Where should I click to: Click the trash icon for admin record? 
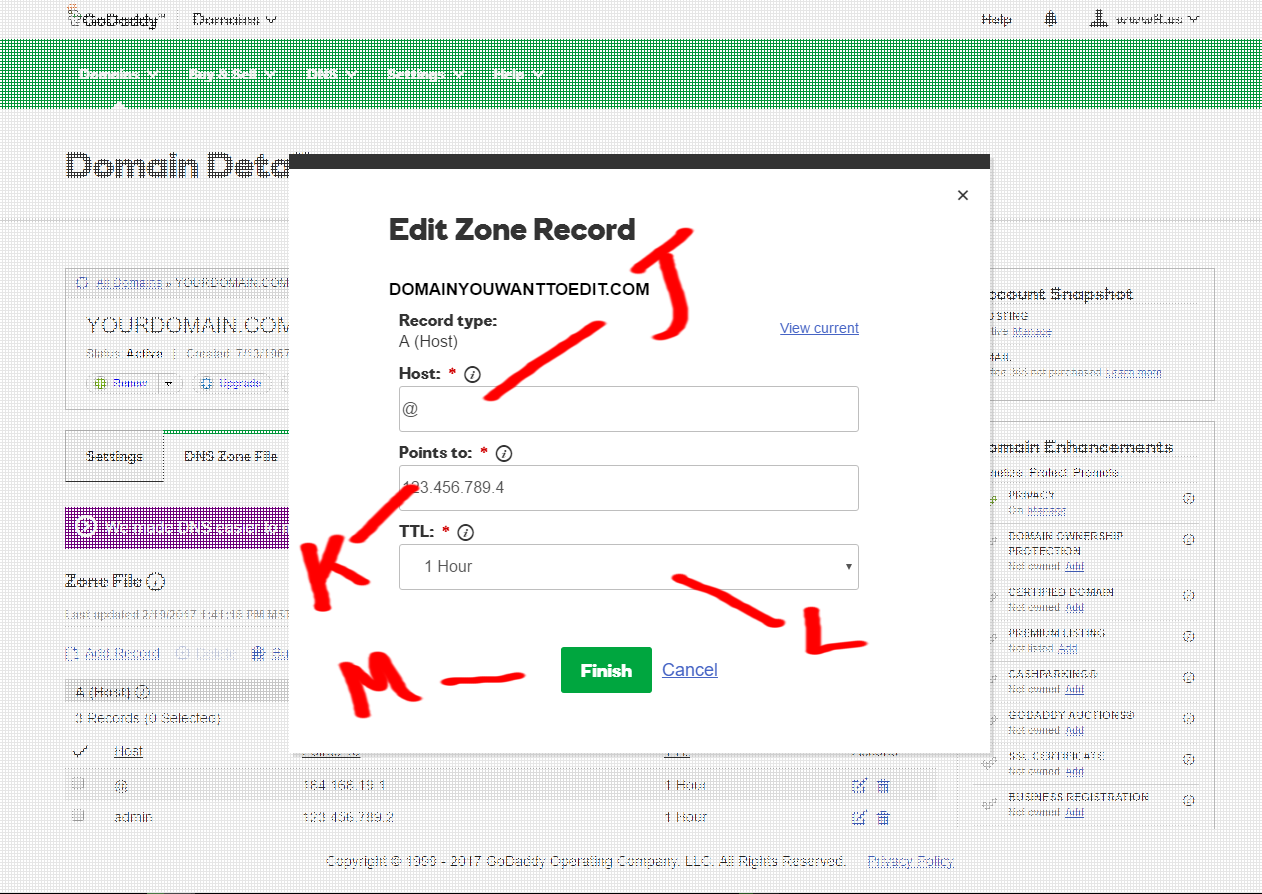pos(883,817)
